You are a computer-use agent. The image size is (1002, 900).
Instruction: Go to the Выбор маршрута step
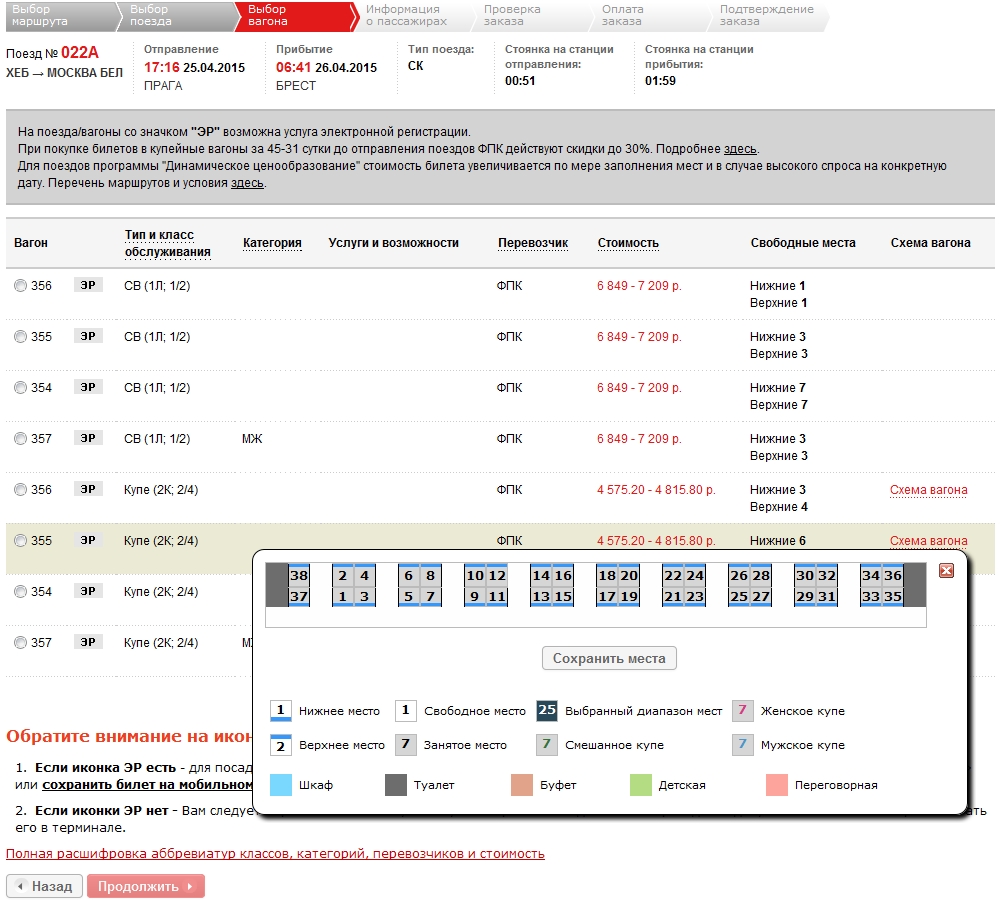[x=42, y=15]
